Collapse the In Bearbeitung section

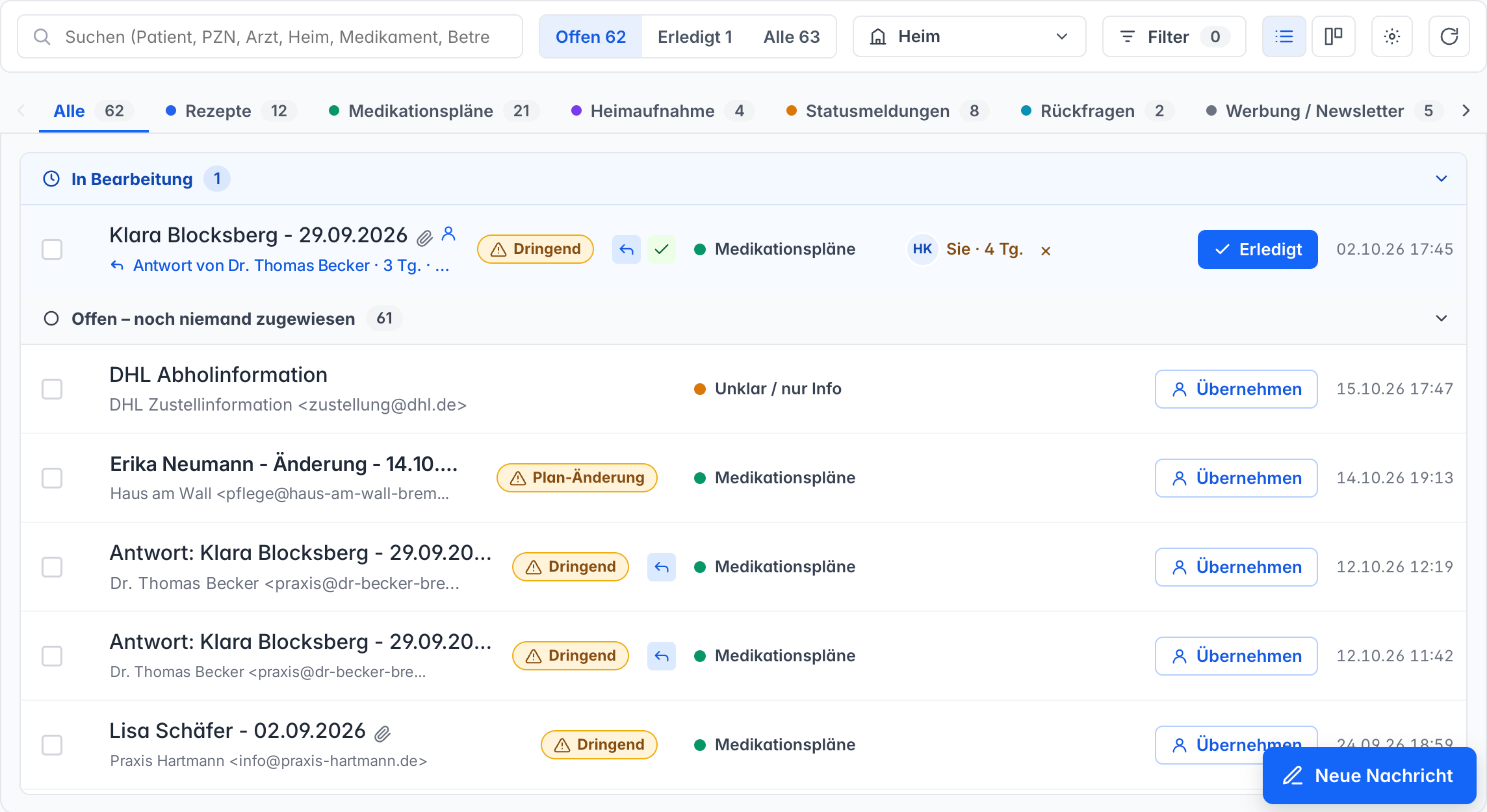point(1441,179)
